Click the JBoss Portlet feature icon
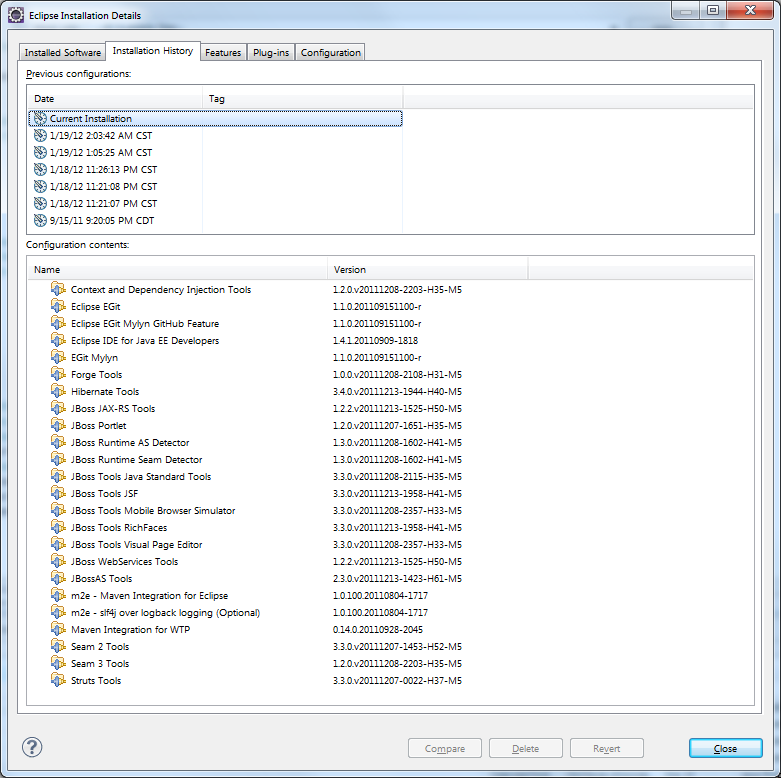The height and width of the screenshot is (778, 781). [x=58, y=425]
